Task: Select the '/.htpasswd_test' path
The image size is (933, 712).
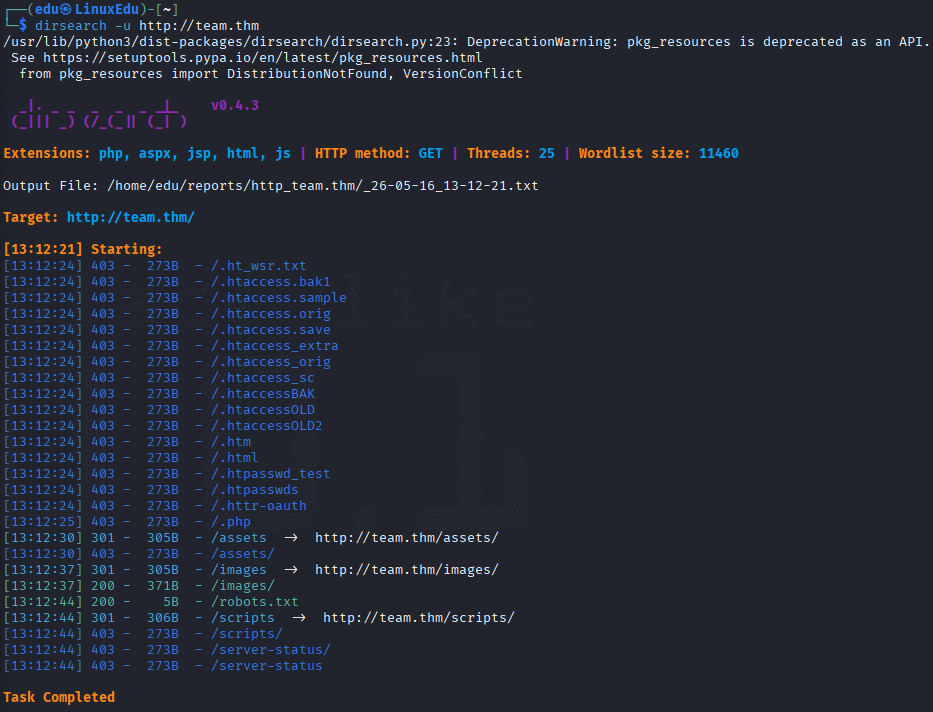Action: coord(271,474)
